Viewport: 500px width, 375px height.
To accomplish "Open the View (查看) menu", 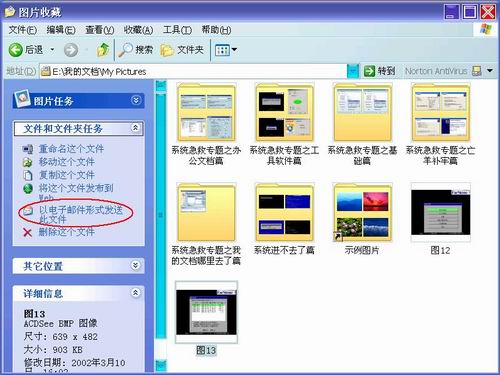I will [100, 30].
